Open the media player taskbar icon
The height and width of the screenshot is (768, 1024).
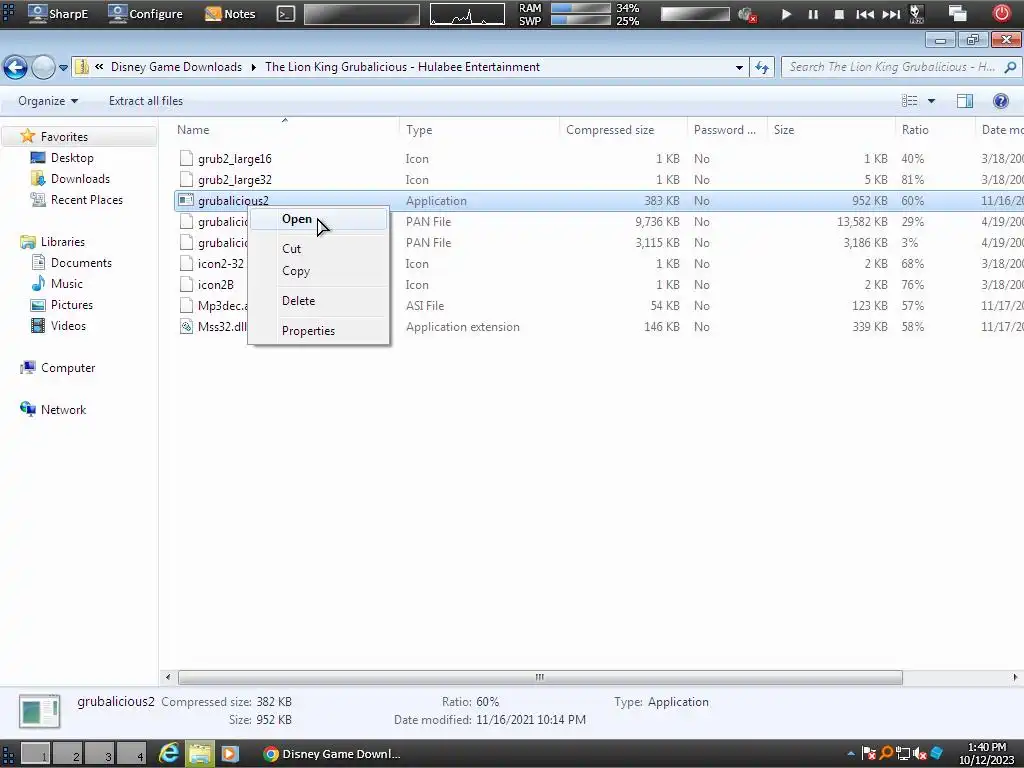pyautogui.click(x=230, y=754)
